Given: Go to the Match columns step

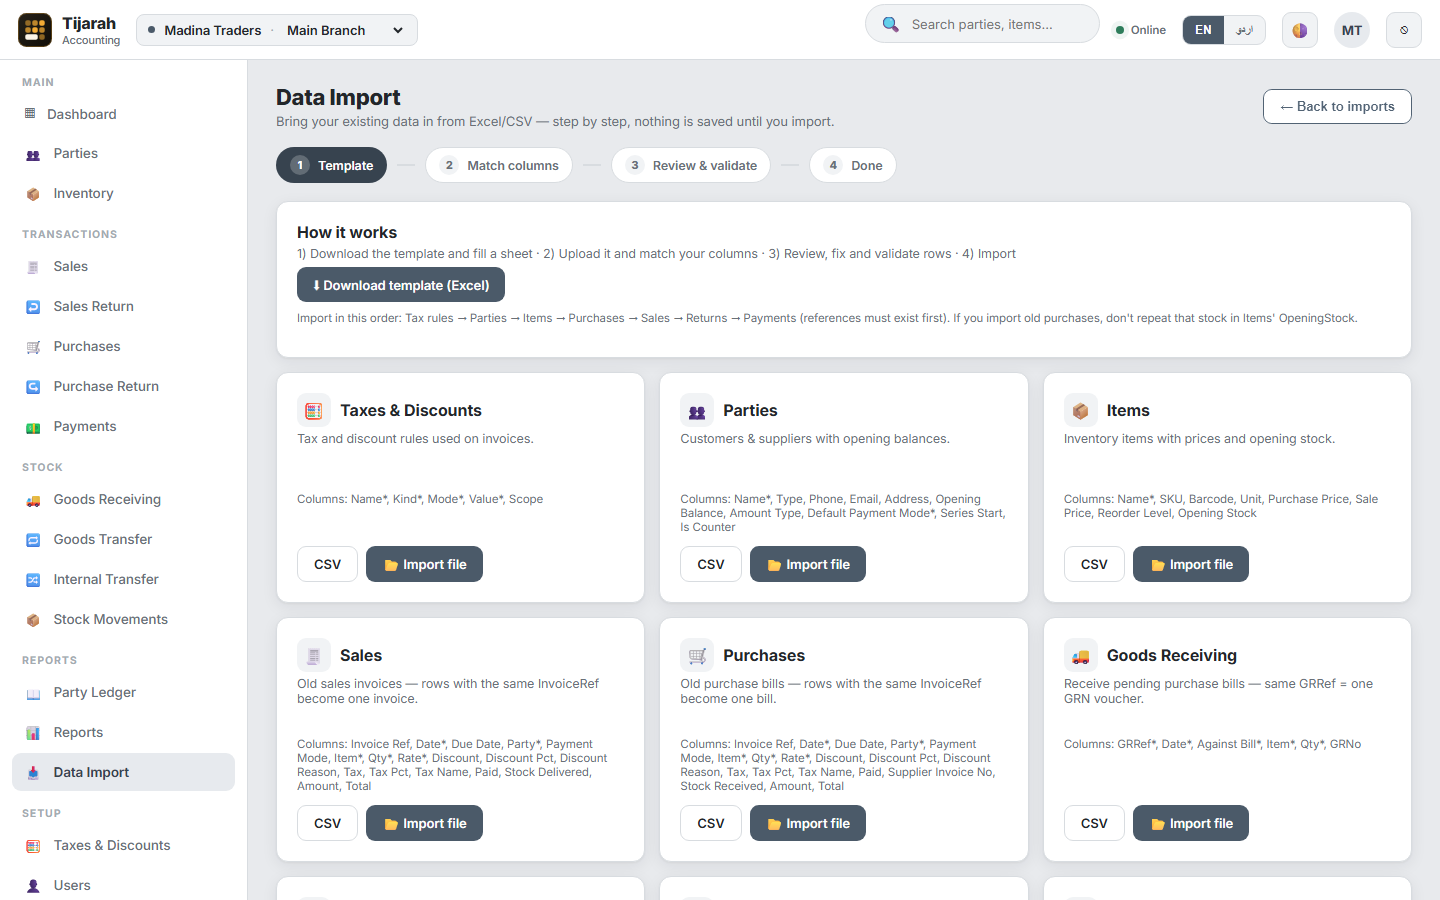Looking at the screenshot, I should pyautogui.click(x=499, y=166).
